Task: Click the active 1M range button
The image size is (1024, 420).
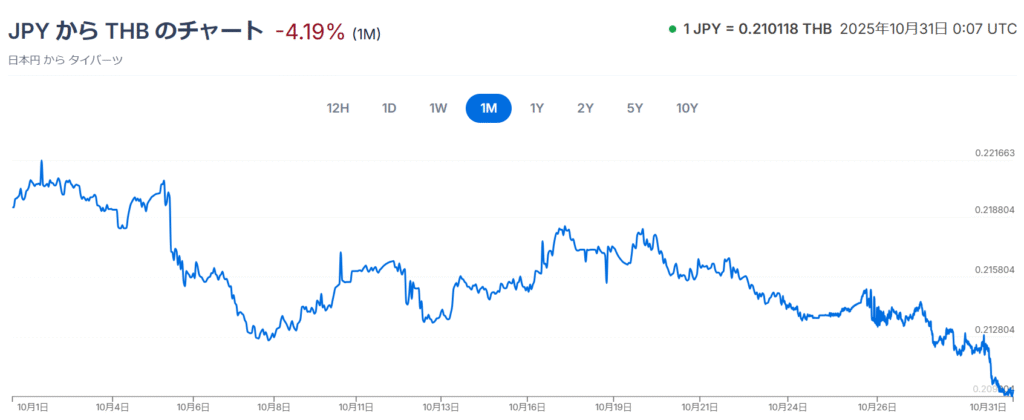Action: (x=489, y=108)
